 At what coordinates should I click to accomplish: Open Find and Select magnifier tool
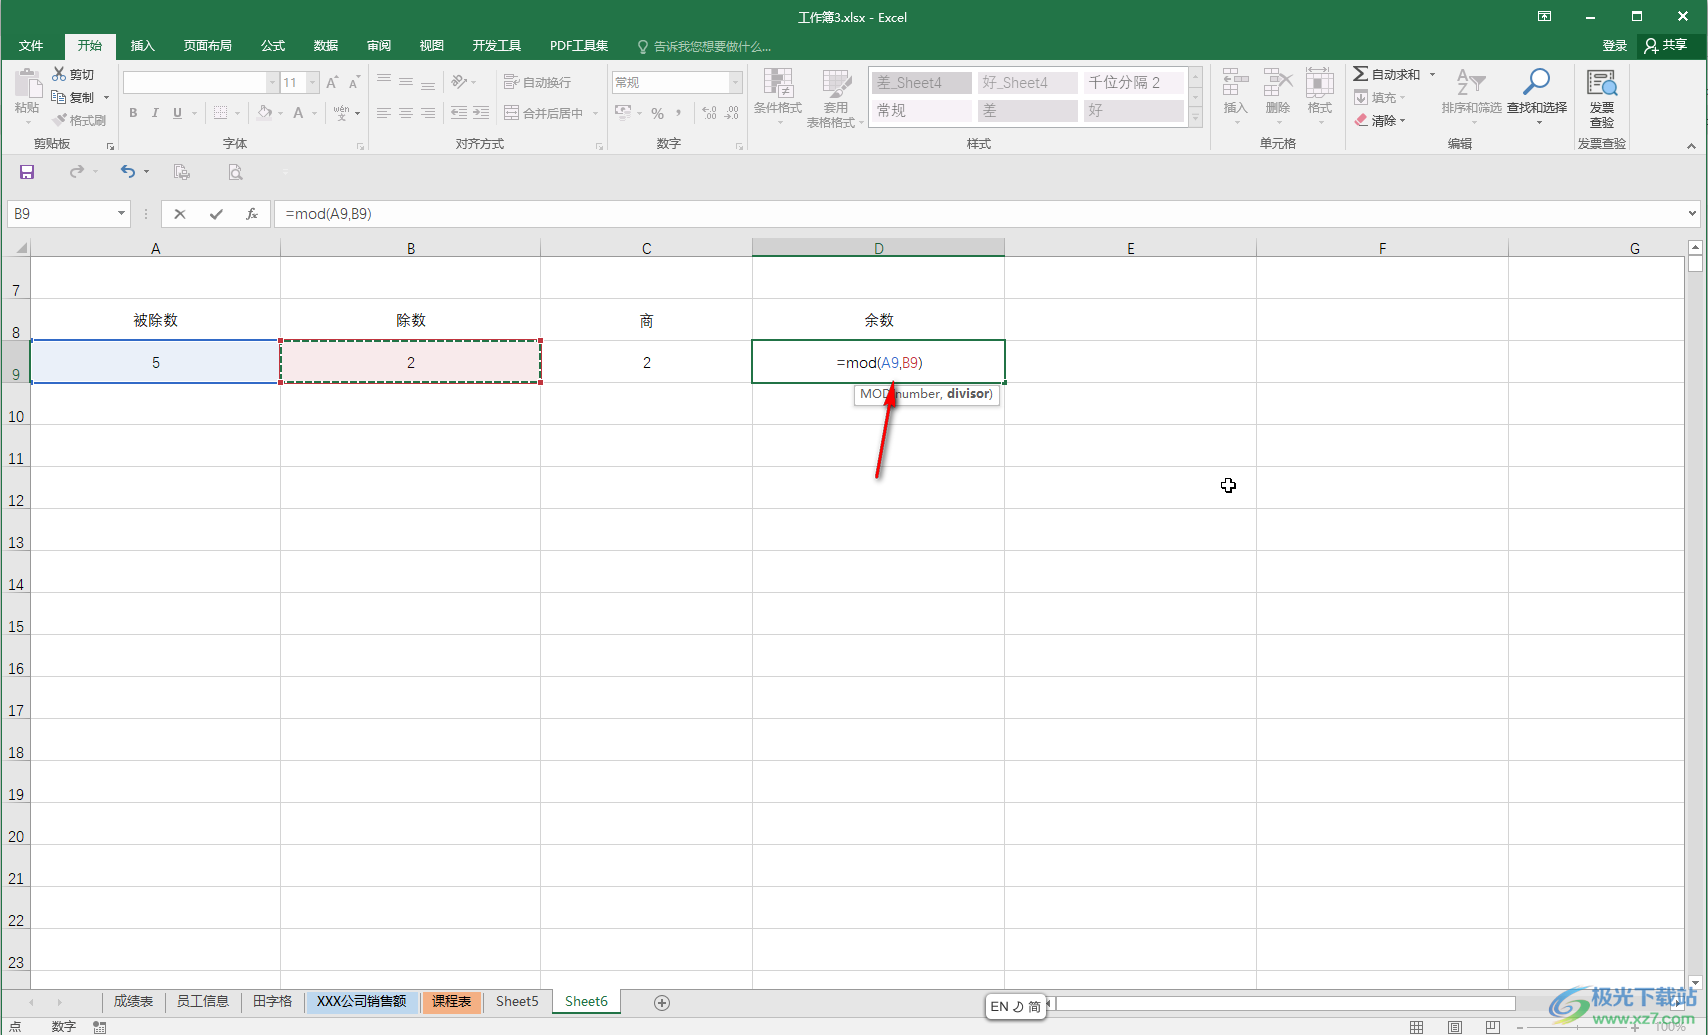coord(1536,92)
